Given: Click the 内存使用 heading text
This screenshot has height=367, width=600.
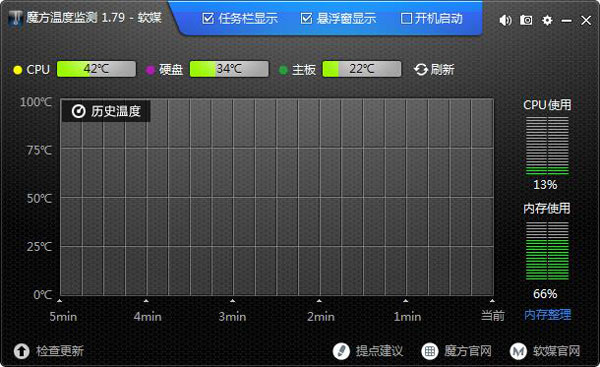Looking at the screenshot, I should click(547, 209).
